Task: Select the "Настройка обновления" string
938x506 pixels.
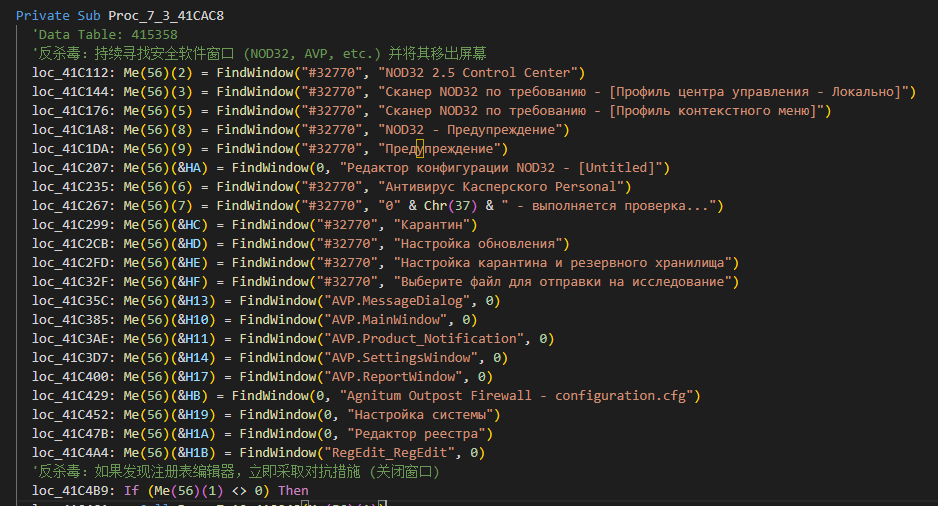Action: coord(477,244)
